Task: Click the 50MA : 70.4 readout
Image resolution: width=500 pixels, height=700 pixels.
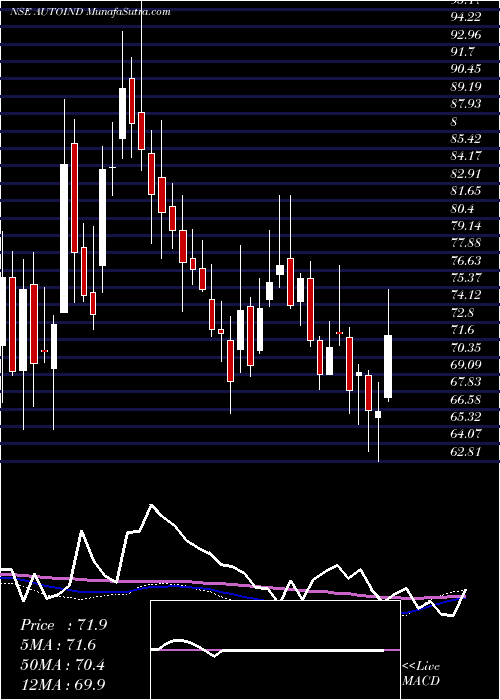Action: (x=63, y=665)
